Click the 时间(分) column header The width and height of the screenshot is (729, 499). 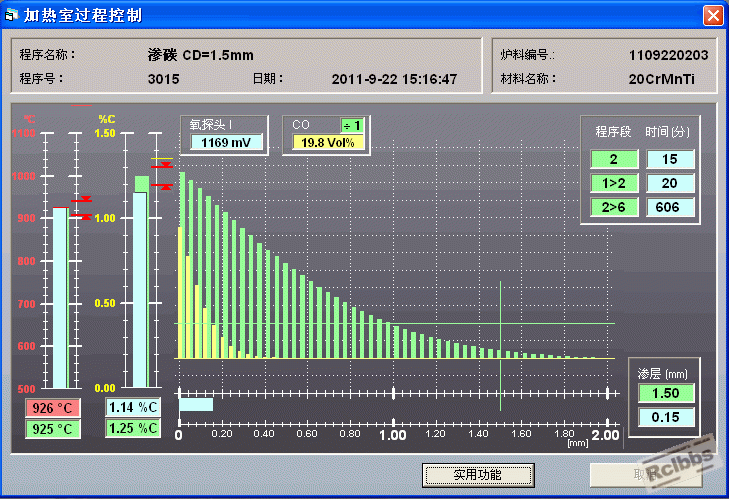click(x=667, y=132)
